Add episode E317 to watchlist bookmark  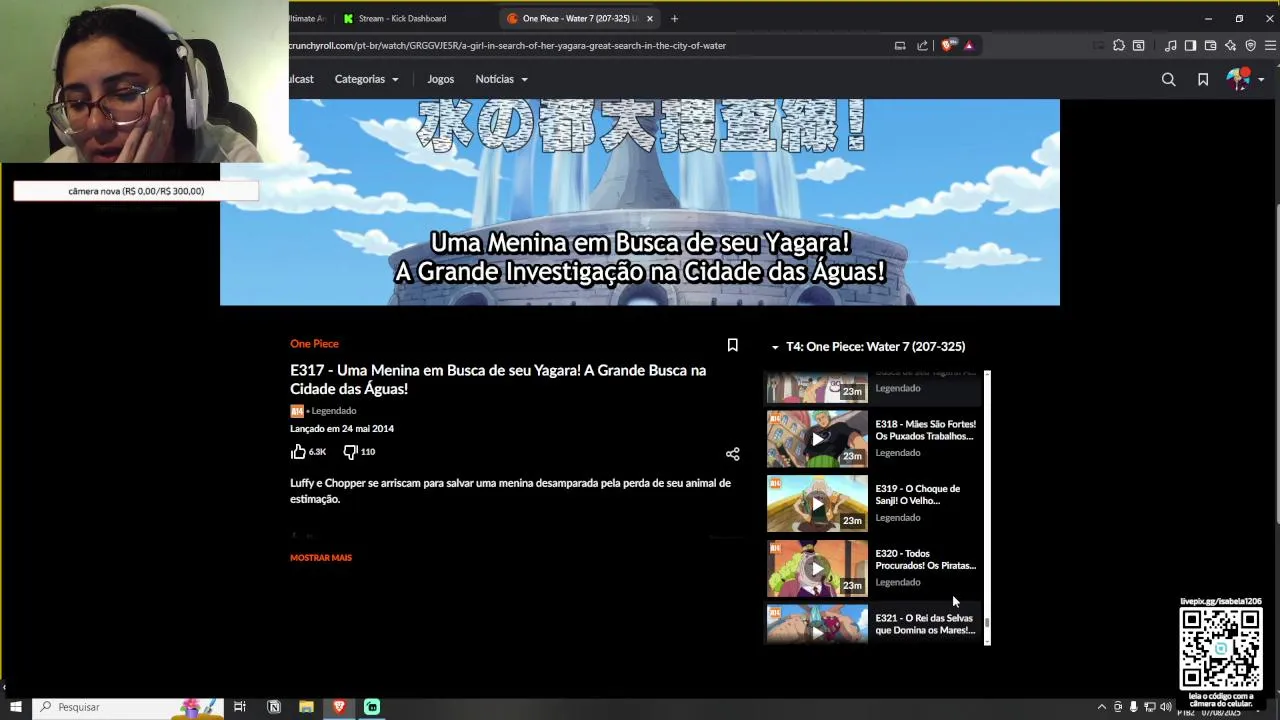(732, 345)
